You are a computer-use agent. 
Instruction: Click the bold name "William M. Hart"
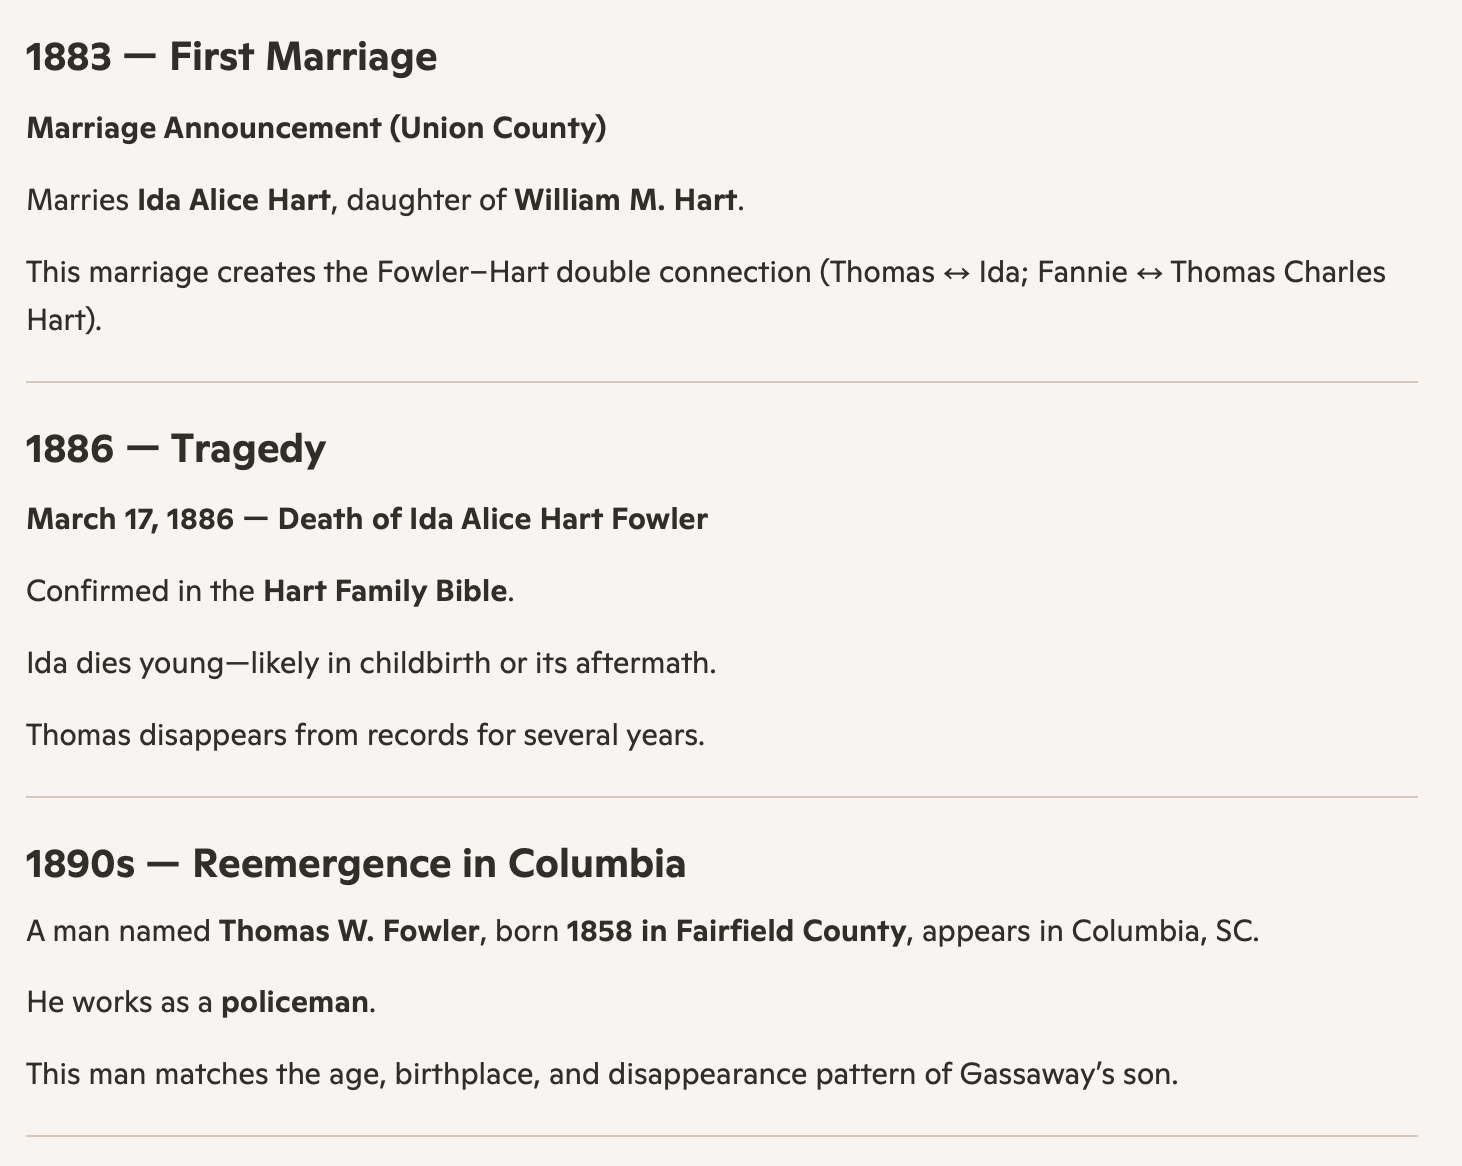pyautogui.click(x=626, y=200)
